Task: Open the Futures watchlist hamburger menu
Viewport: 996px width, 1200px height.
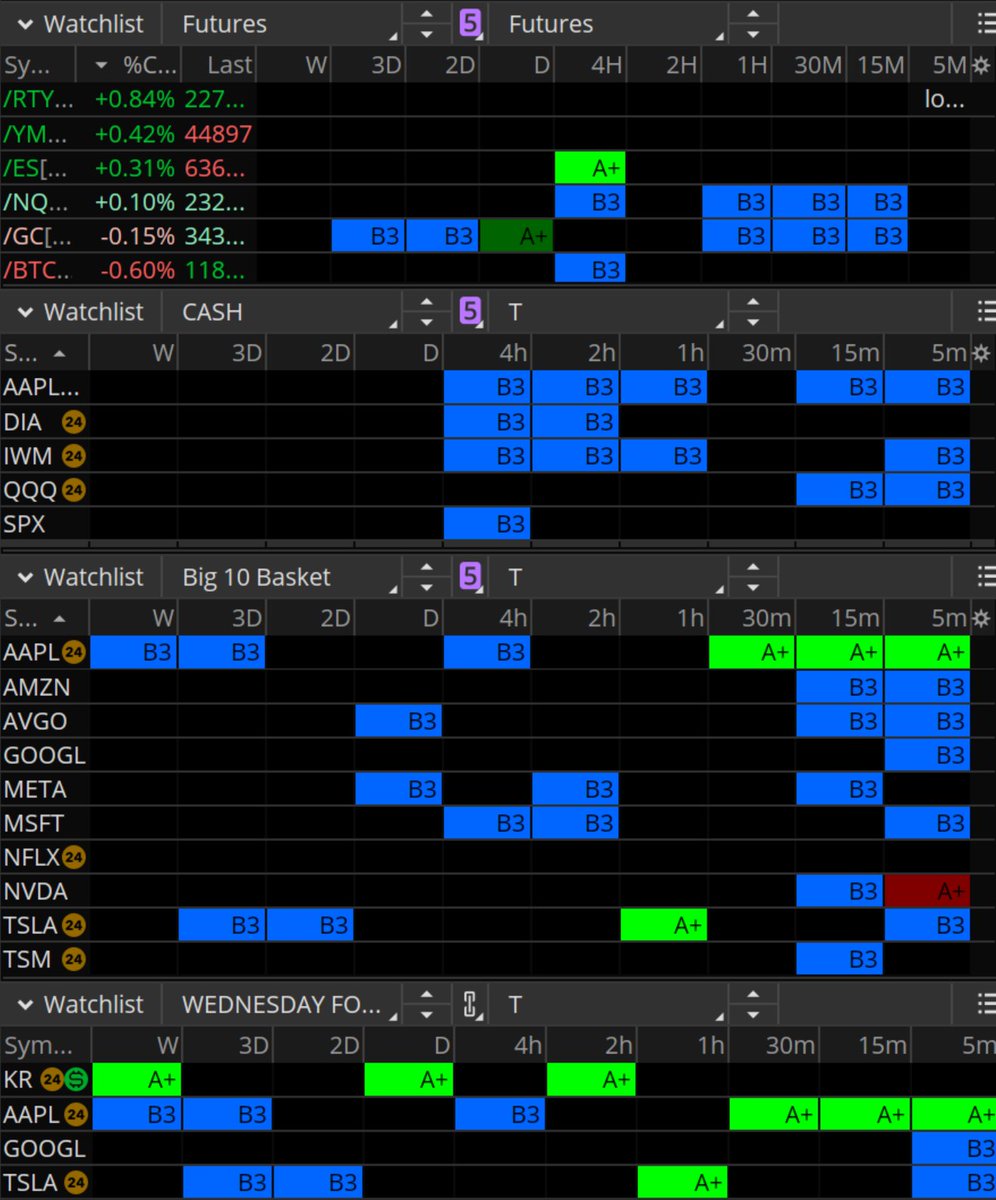Action: click(x=985, y=24)
